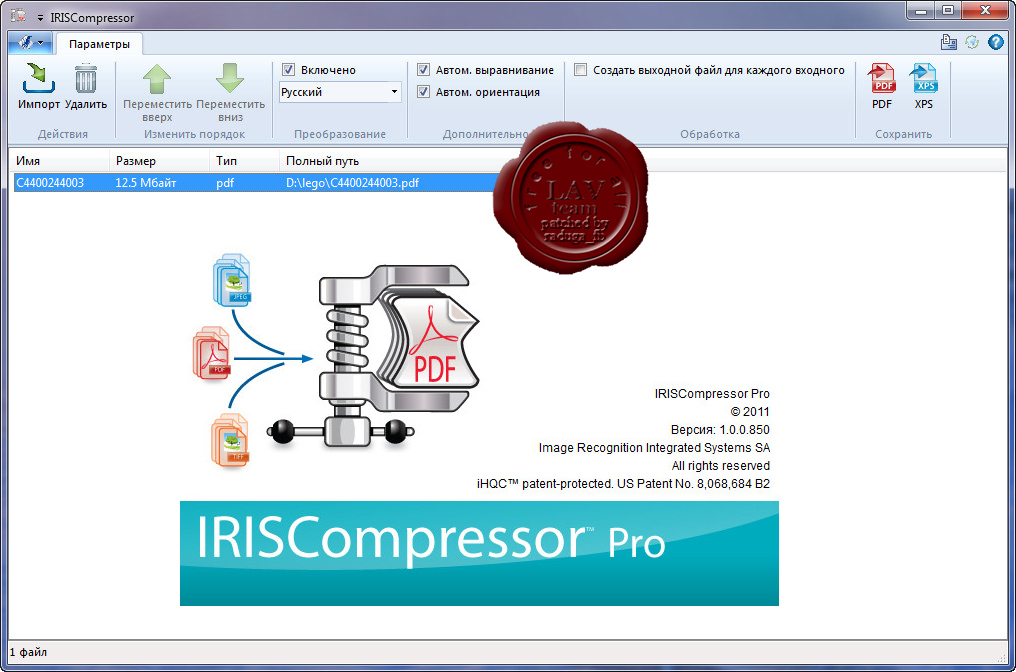The width and height of the screenshot is (1016, 672).
Task: Enable Создать выходной файл для каждого входного
Action: 581,69
